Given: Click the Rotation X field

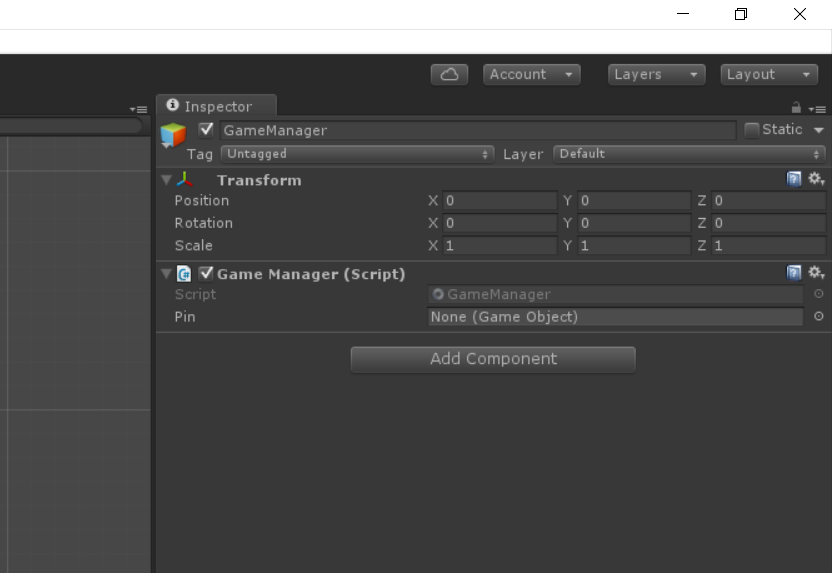Looking at the screenshot, I should pyautogui.click(x=500, y=223).
